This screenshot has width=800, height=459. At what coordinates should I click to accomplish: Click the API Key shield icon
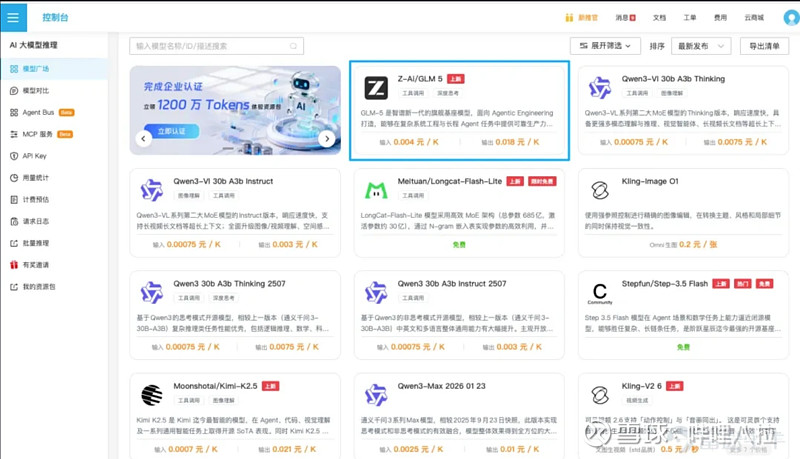pyautogui.click(x=14, y=156)
